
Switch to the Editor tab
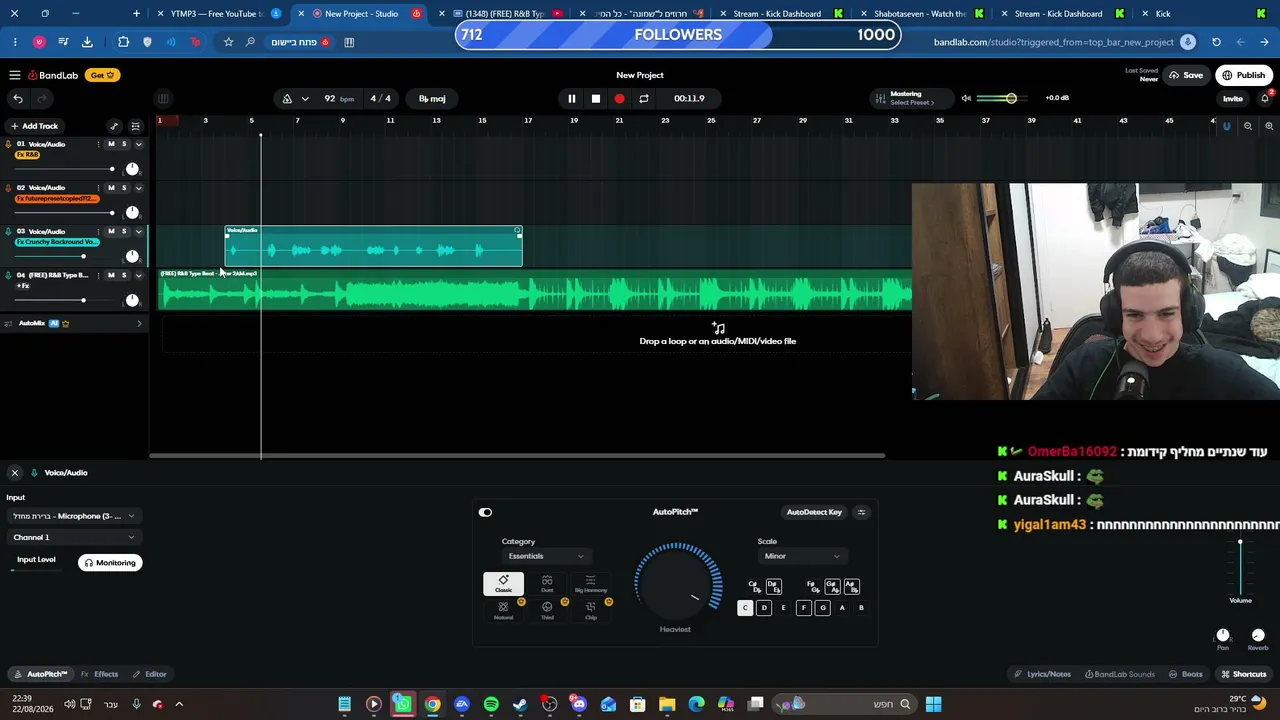150,674
